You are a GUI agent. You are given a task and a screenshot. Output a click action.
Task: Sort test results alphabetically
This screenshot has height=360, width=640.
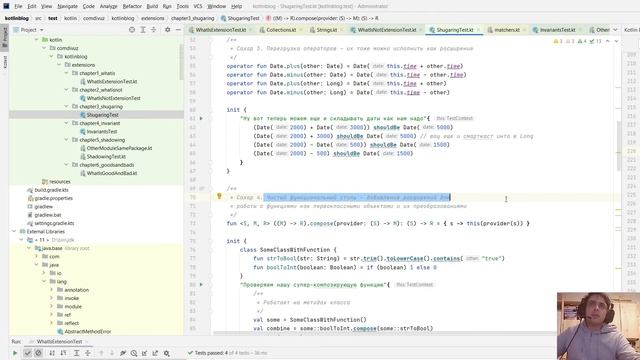(52, 353)
